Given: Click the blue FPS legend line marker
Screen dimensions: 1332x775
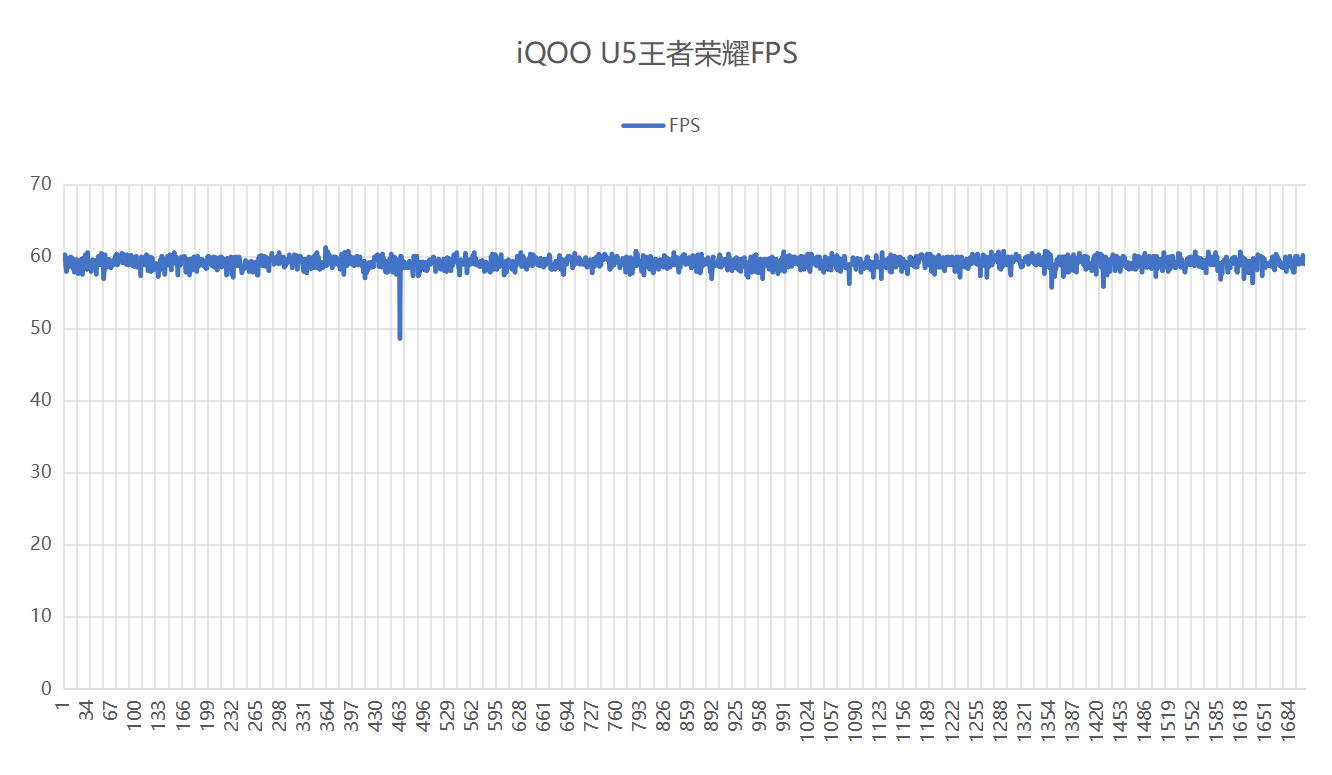Looking at the screenshot, I should click(642, 125).
